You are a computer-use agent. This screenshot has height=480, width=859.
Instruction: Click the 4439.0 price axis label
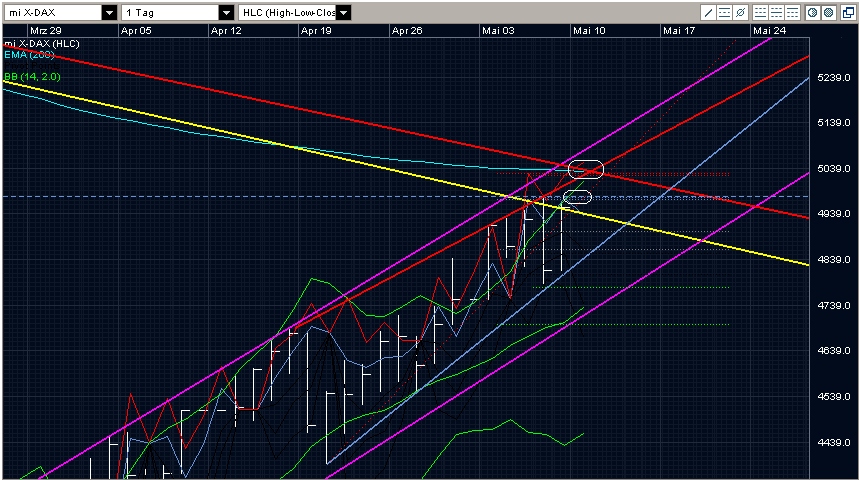pos(834,443)
